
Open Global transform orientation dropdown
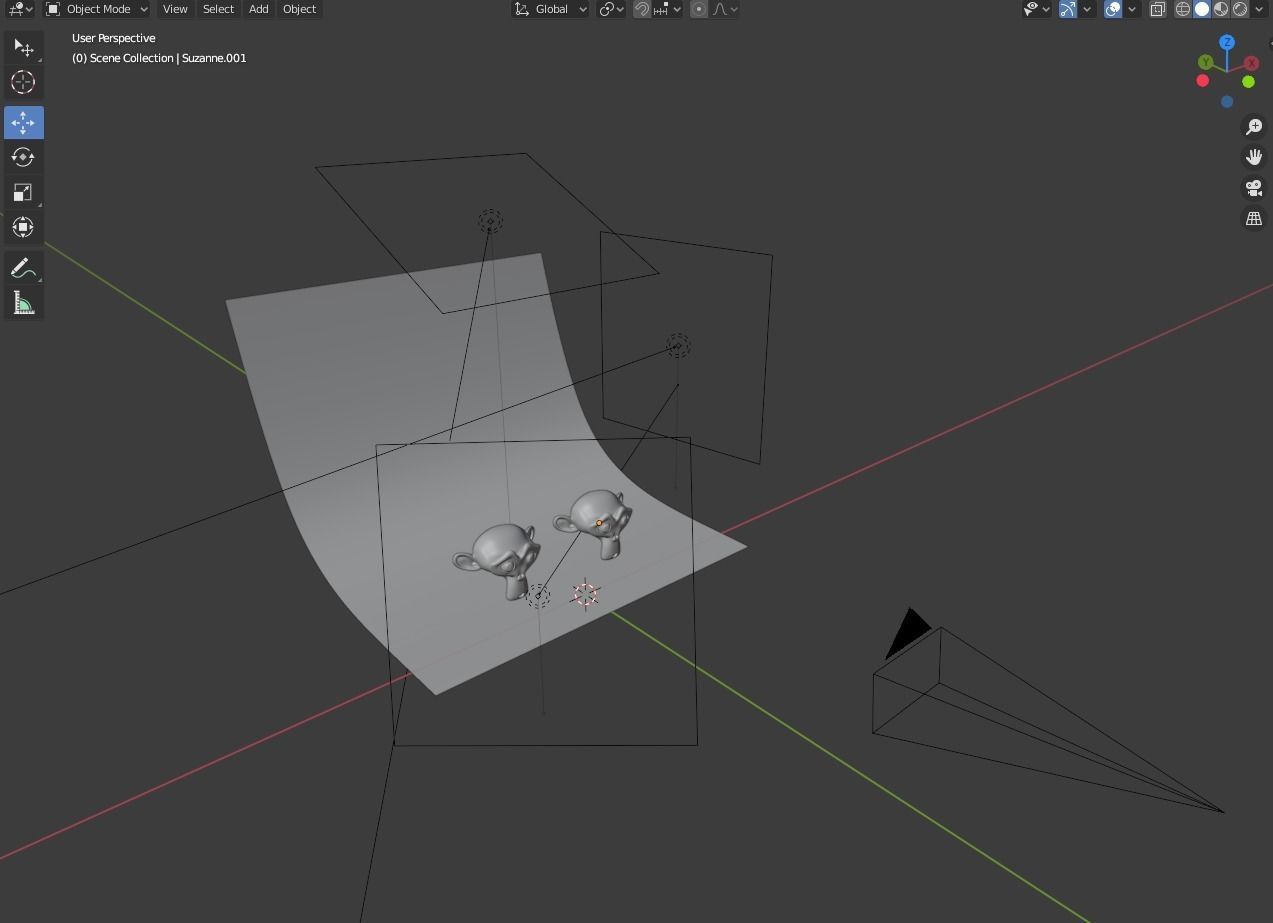(550, 9)
